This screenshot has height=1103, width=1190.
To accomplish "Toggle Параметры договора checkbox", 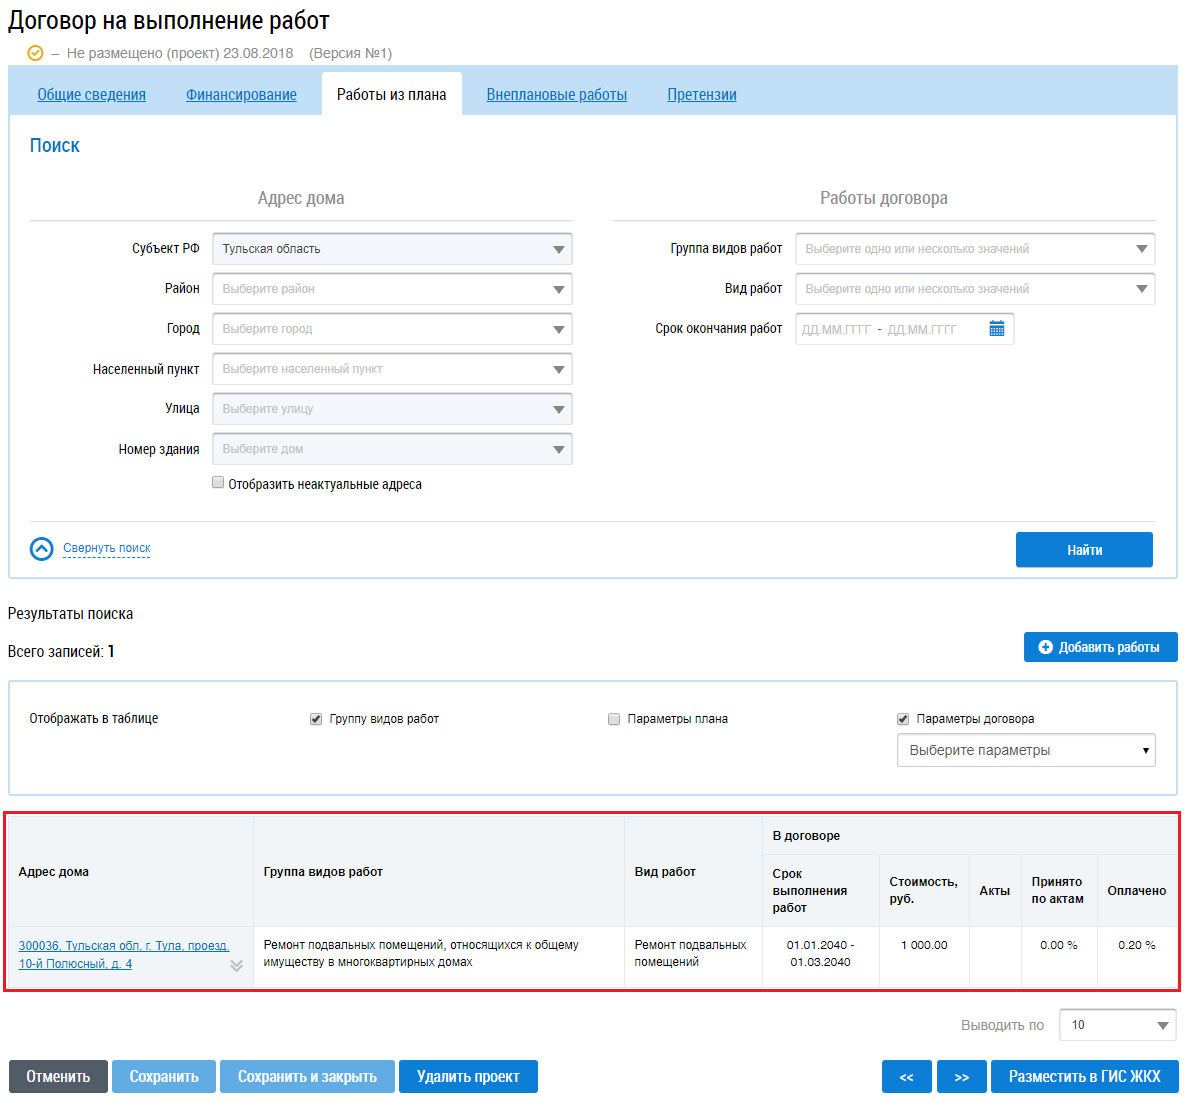I will (903, 719).
